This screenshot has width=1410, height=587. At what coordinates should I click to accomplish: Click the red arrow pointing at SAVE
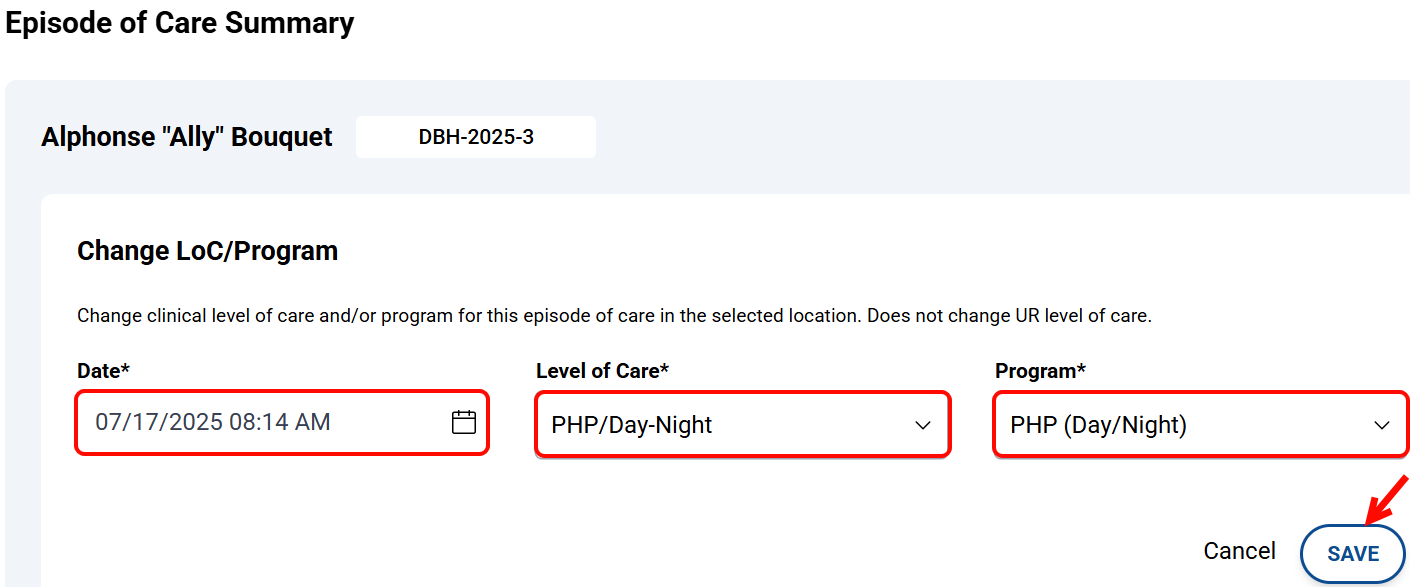(x=1388, y=499)
